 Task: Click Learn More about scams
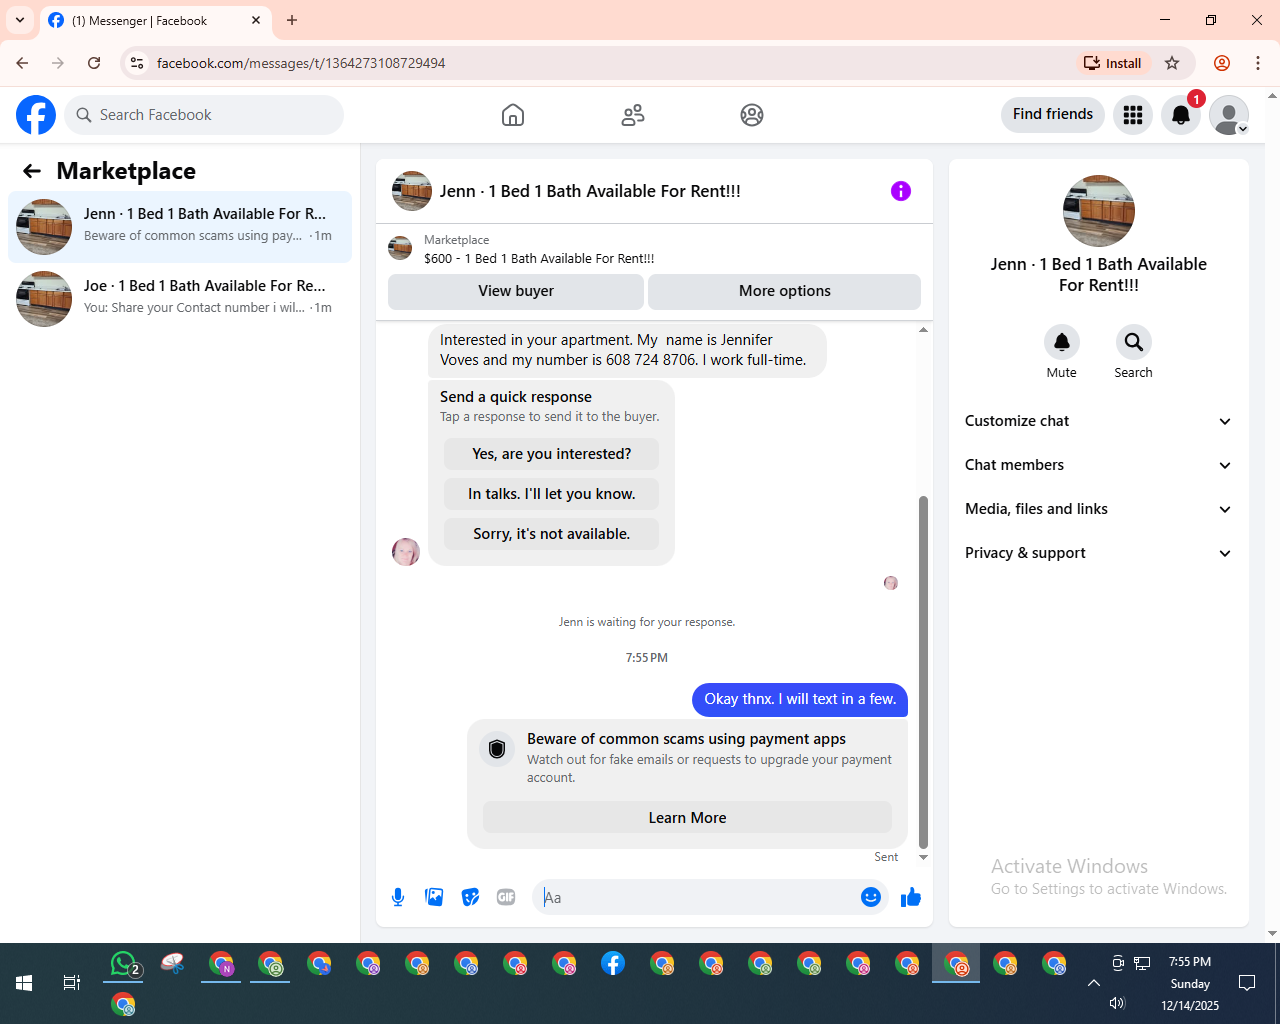(x=688, y=817)
